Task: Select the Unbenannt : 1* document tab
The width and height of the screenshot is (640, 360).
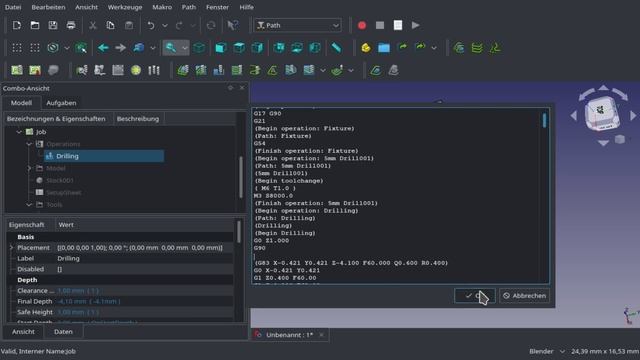Action: (x=289, y=335)
